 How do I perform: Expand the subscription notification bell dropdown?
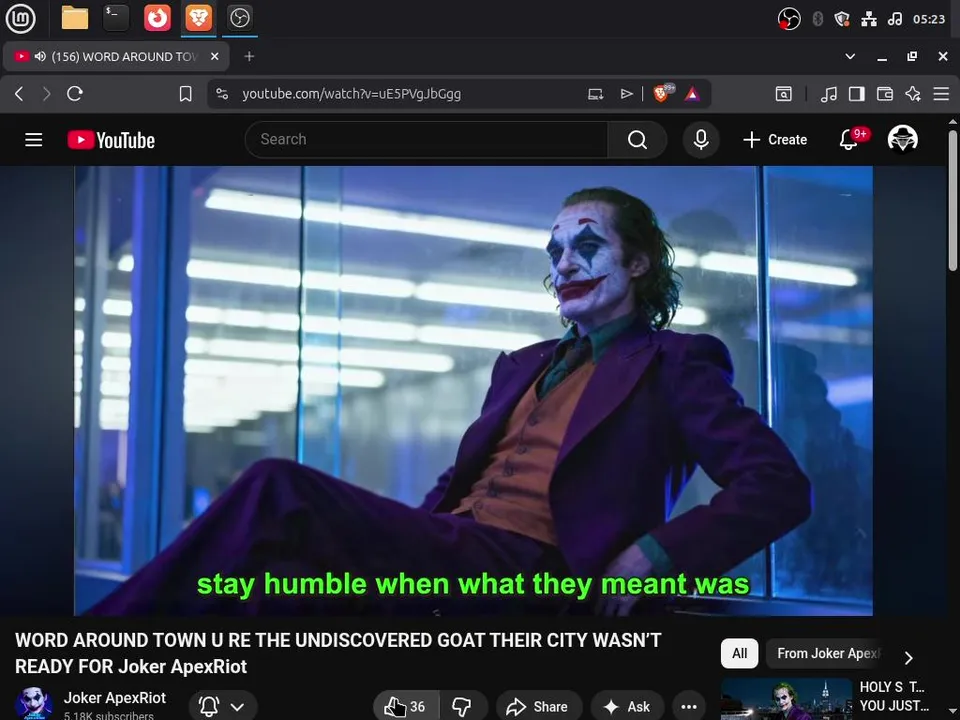[x=222, y=707]
